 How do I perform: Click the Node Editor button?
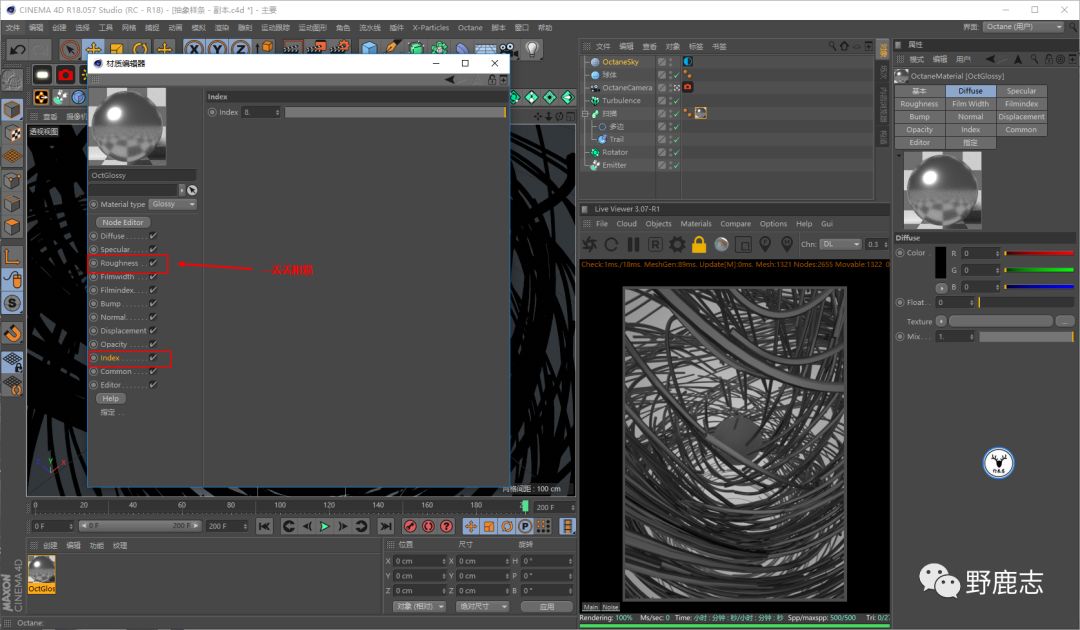[x=123, y=222]
